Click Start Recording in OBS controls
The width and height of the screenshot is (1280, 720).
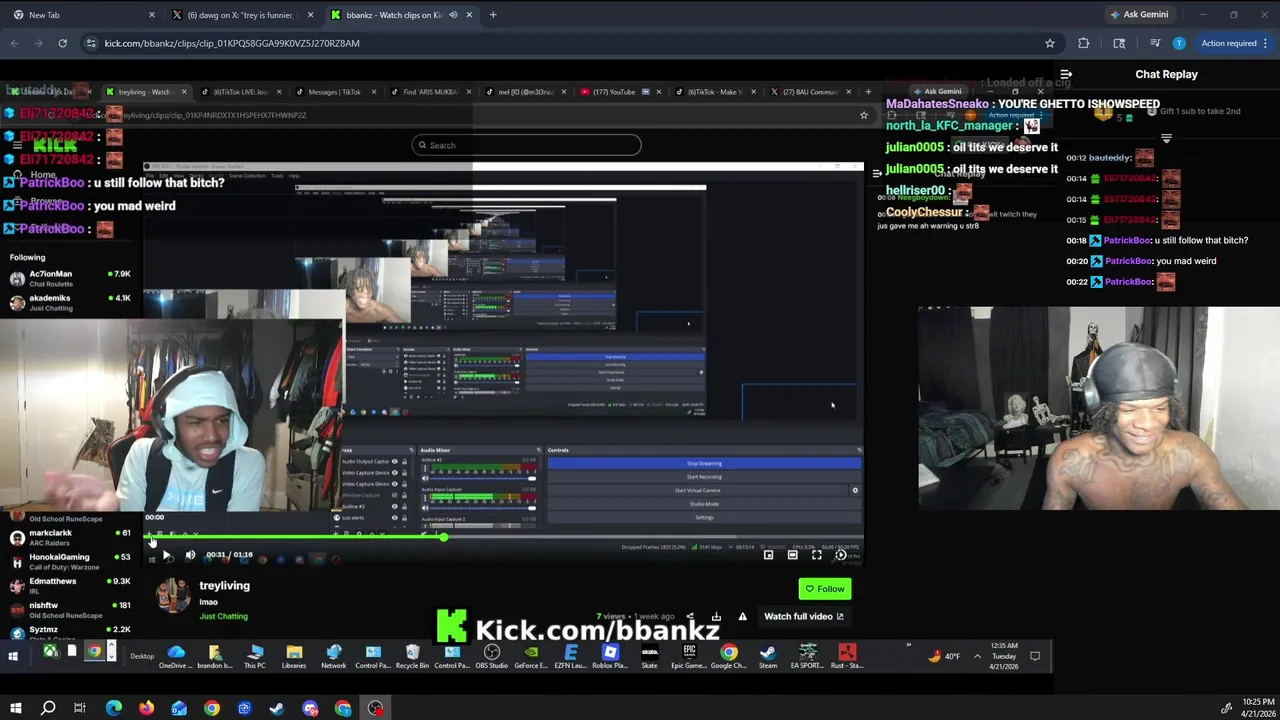704,477
